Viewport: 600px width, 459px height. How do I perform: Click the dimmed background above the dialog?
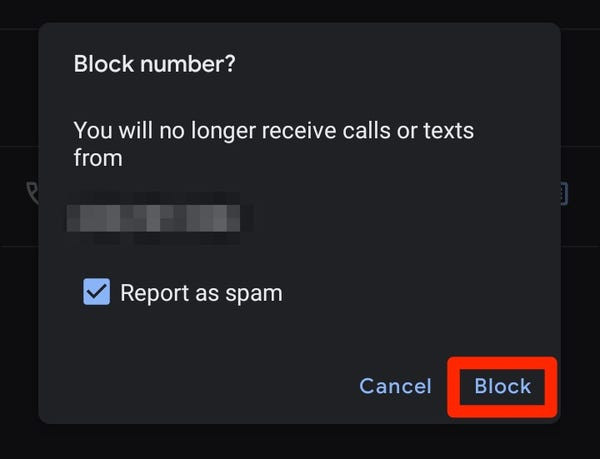tap(300, 11)
